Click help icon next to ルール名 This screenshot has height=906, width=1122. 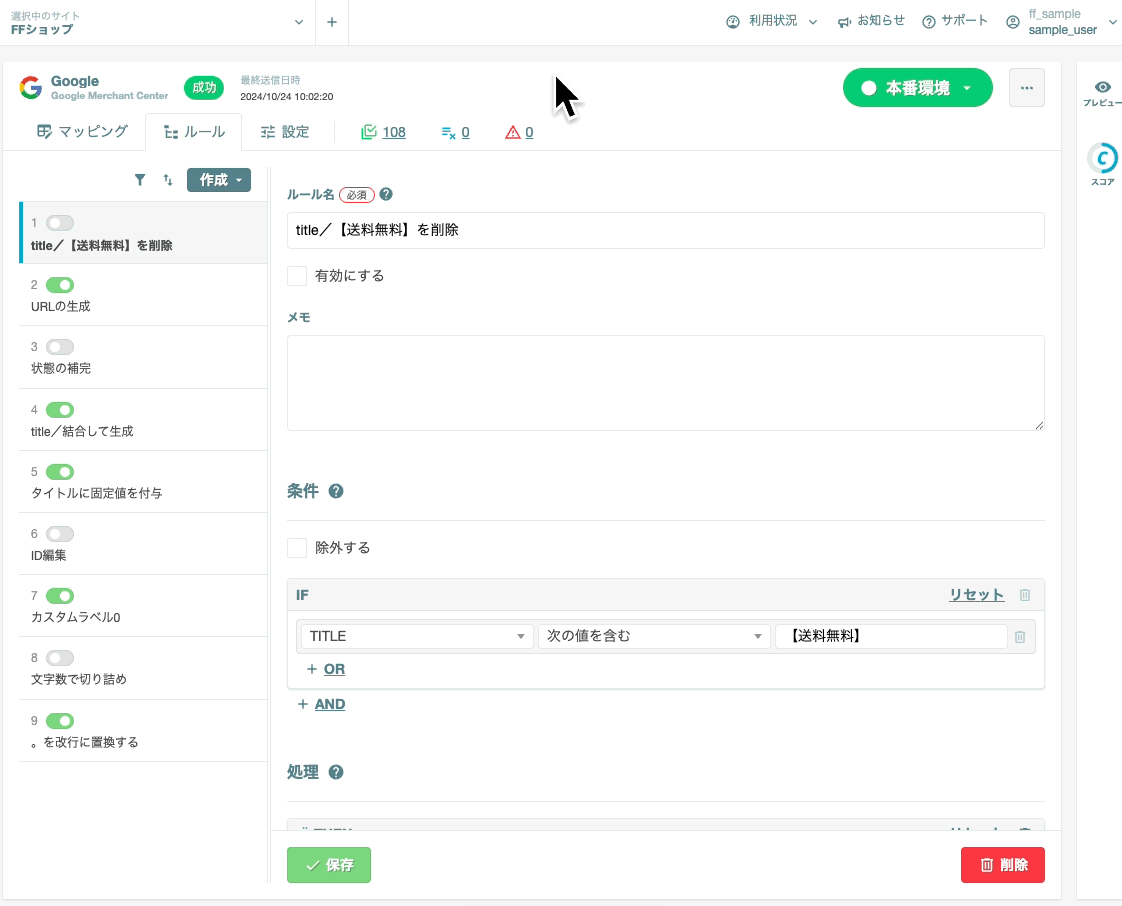pos(386,194)
